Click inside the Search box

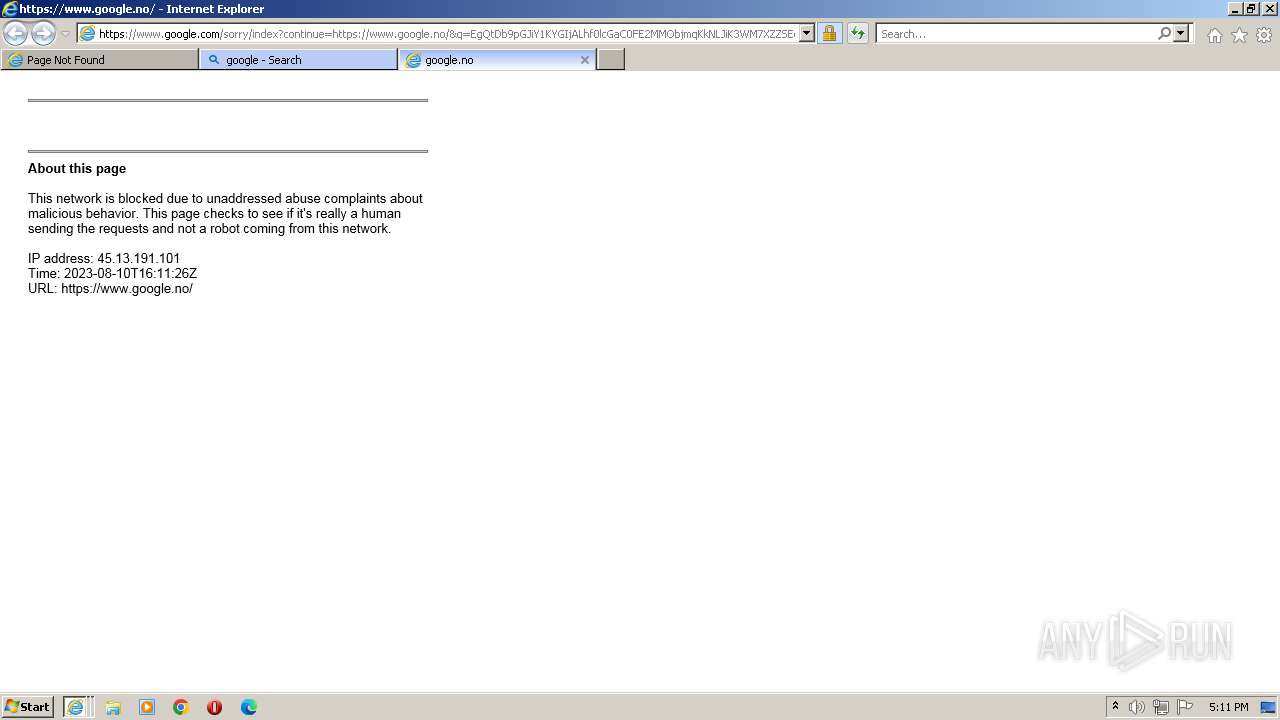[1015, 34]
